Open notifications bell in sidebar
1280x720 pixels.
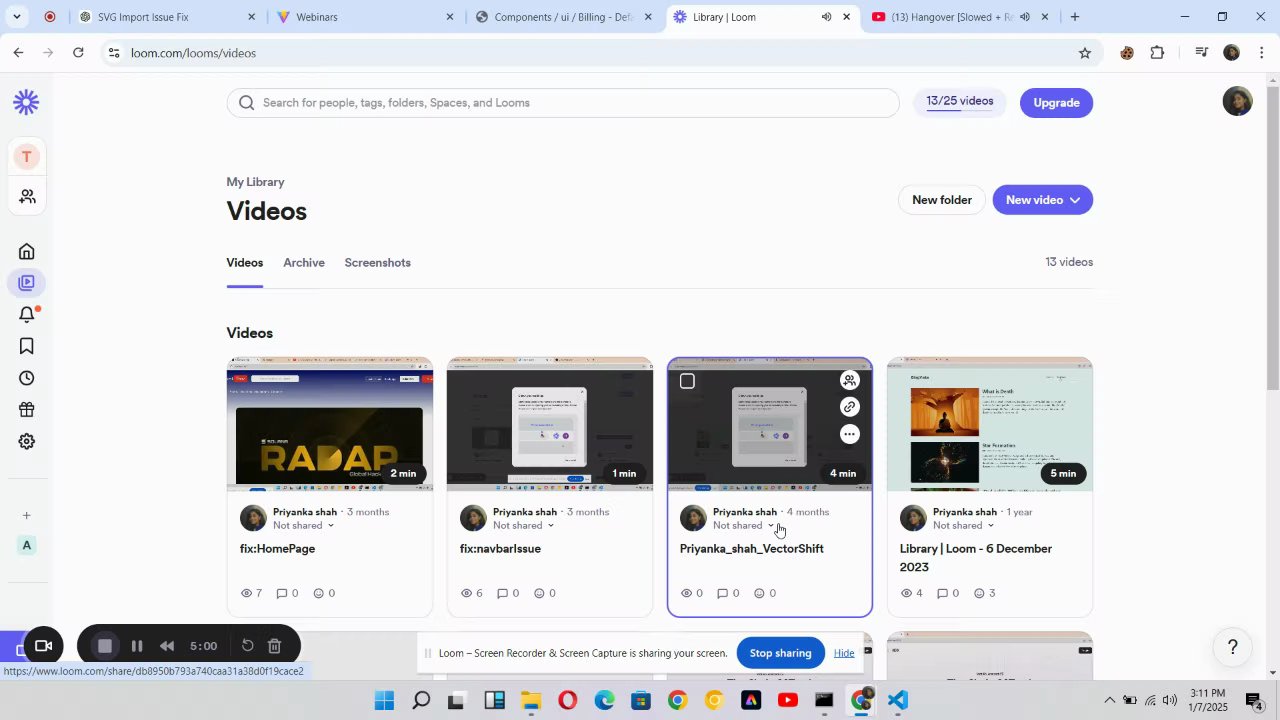tap(27, 315)
